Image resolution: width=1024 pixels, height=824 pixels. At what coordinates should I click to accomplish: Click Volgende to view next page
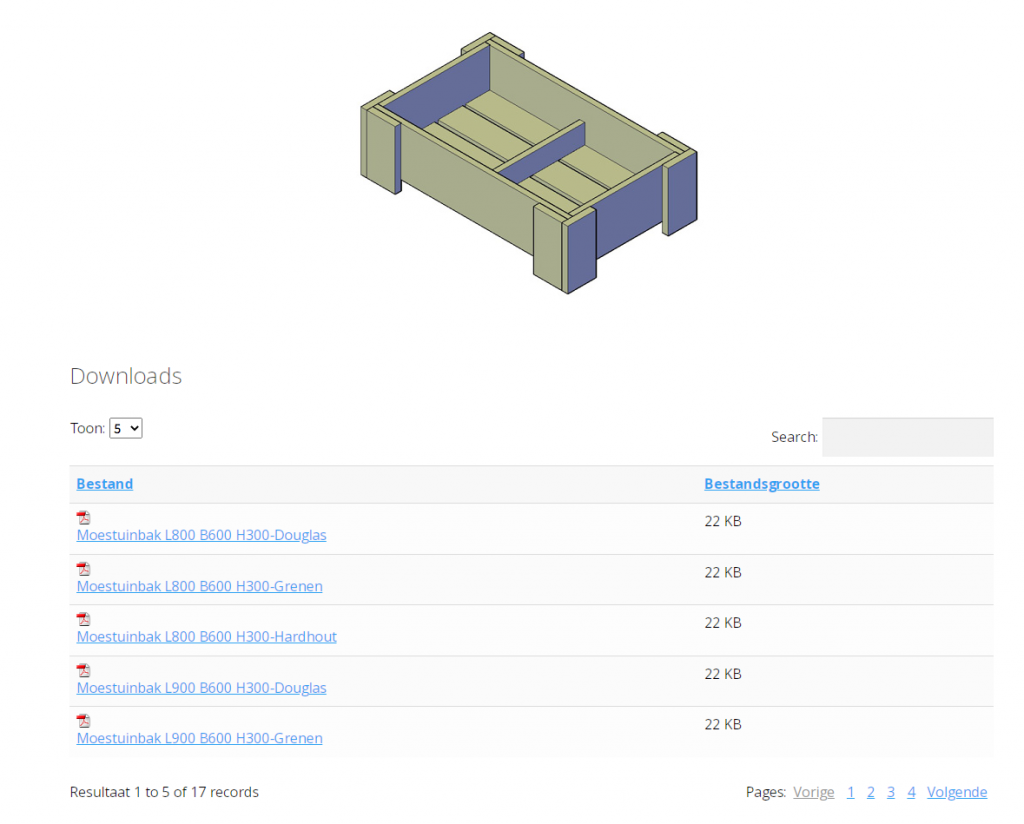[956, 792]
